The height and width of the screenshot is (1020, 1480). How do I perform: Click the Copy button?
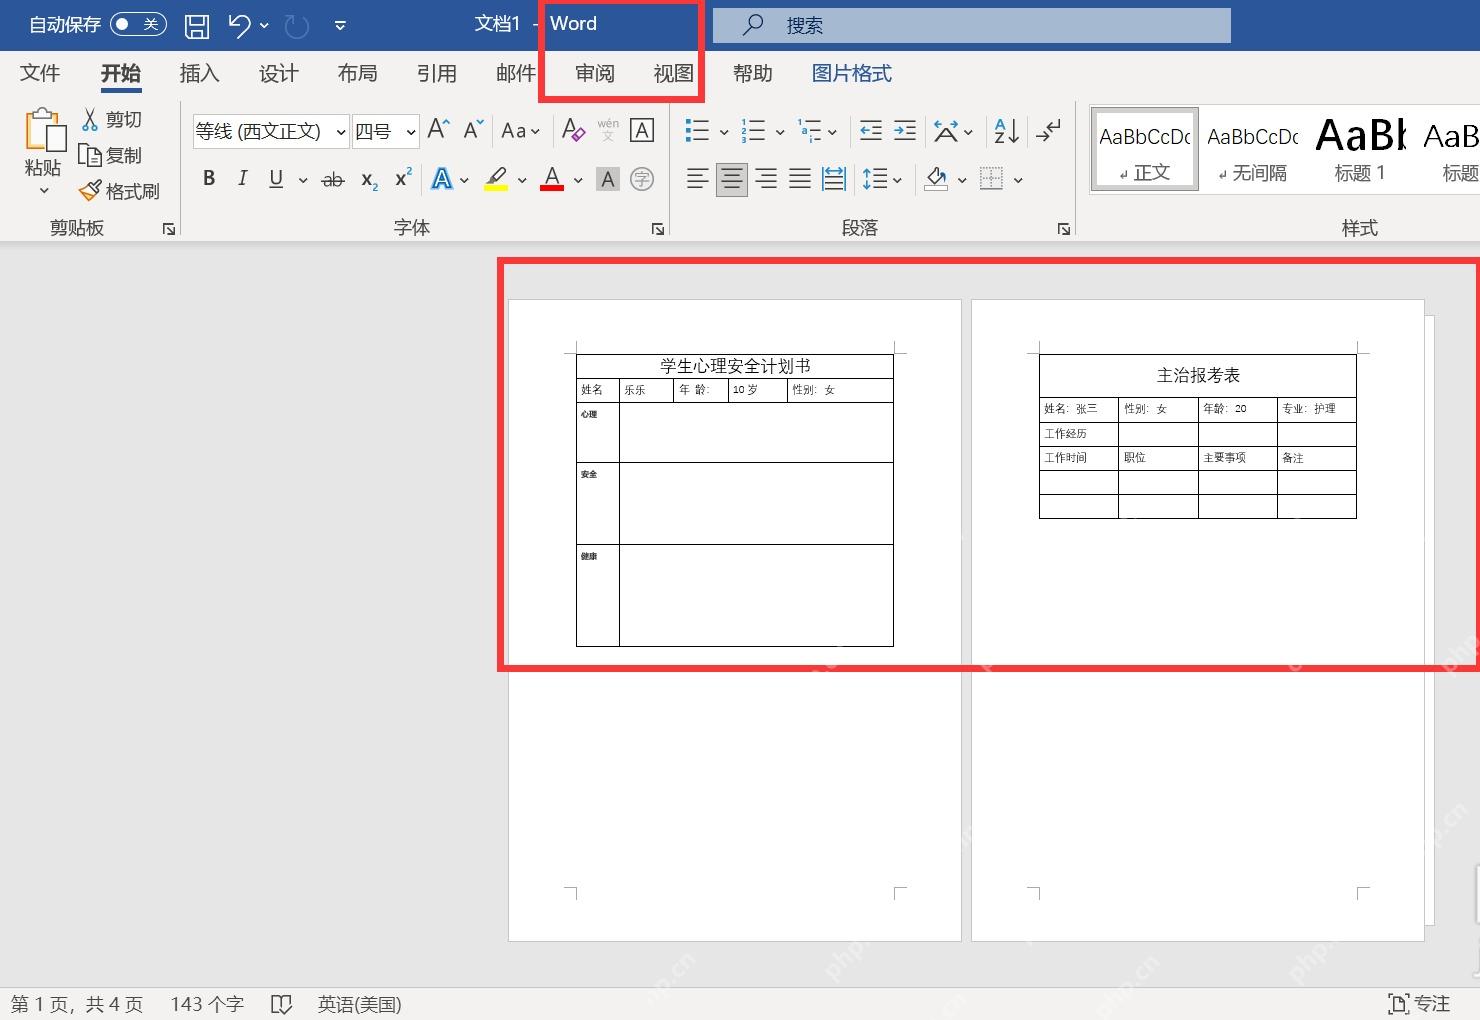pyautogui.click(x=111, y=155)
